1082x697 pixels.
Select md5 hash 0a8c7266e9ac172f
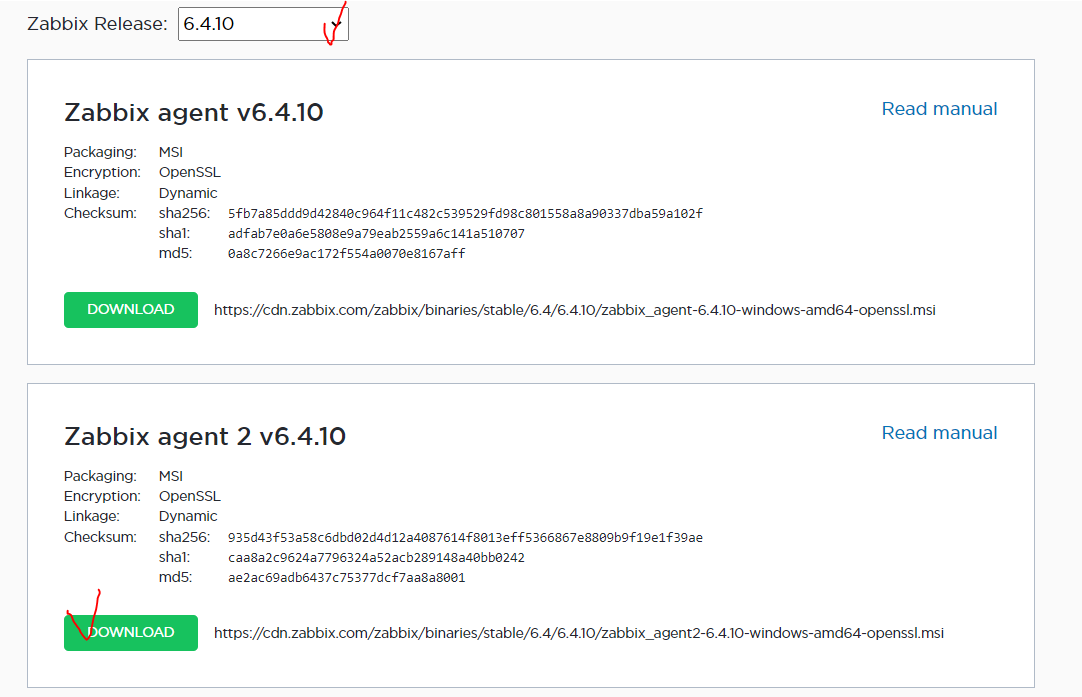(346, 254)
